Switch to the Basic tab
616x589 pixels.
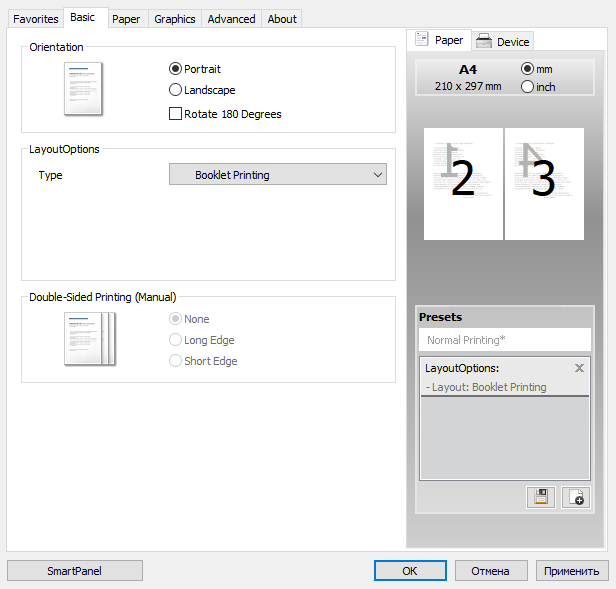pyautogui.click(x=85, y=18)
